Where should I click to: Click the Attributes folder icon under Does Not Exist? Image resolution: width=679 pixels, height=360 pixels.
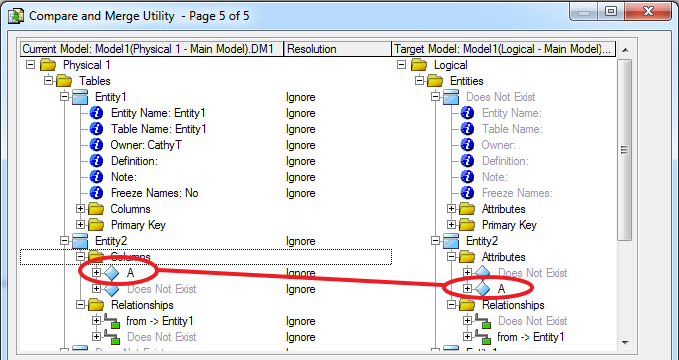(467, 209)
